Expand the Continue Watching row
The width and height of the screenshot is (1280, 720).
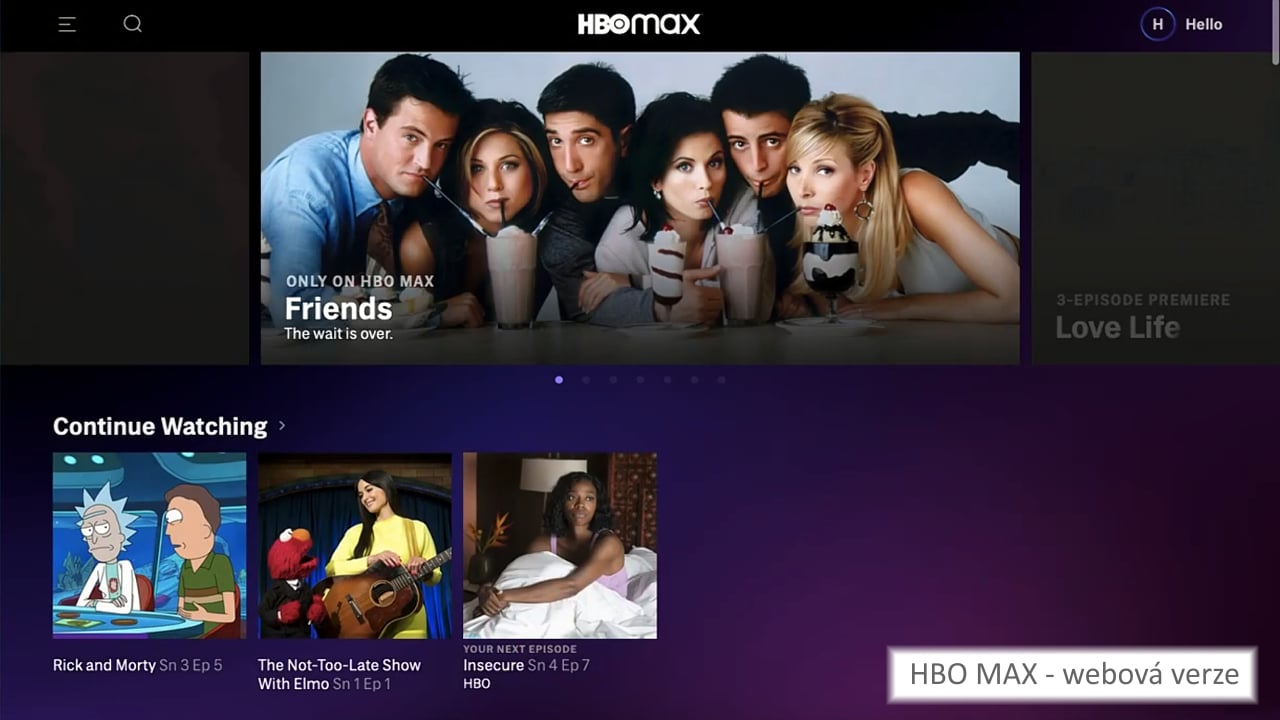pos(282,426)
